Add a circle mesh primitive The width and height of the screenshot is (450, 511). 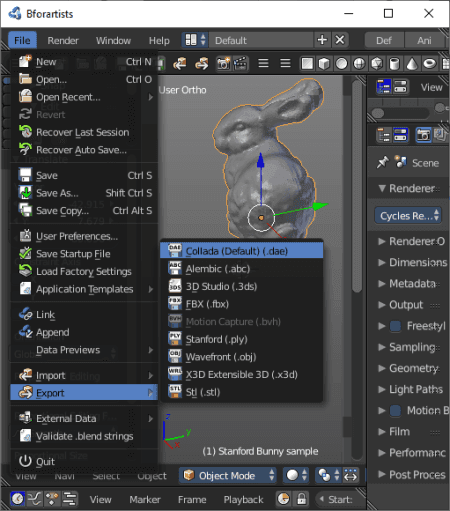point(342,63)
